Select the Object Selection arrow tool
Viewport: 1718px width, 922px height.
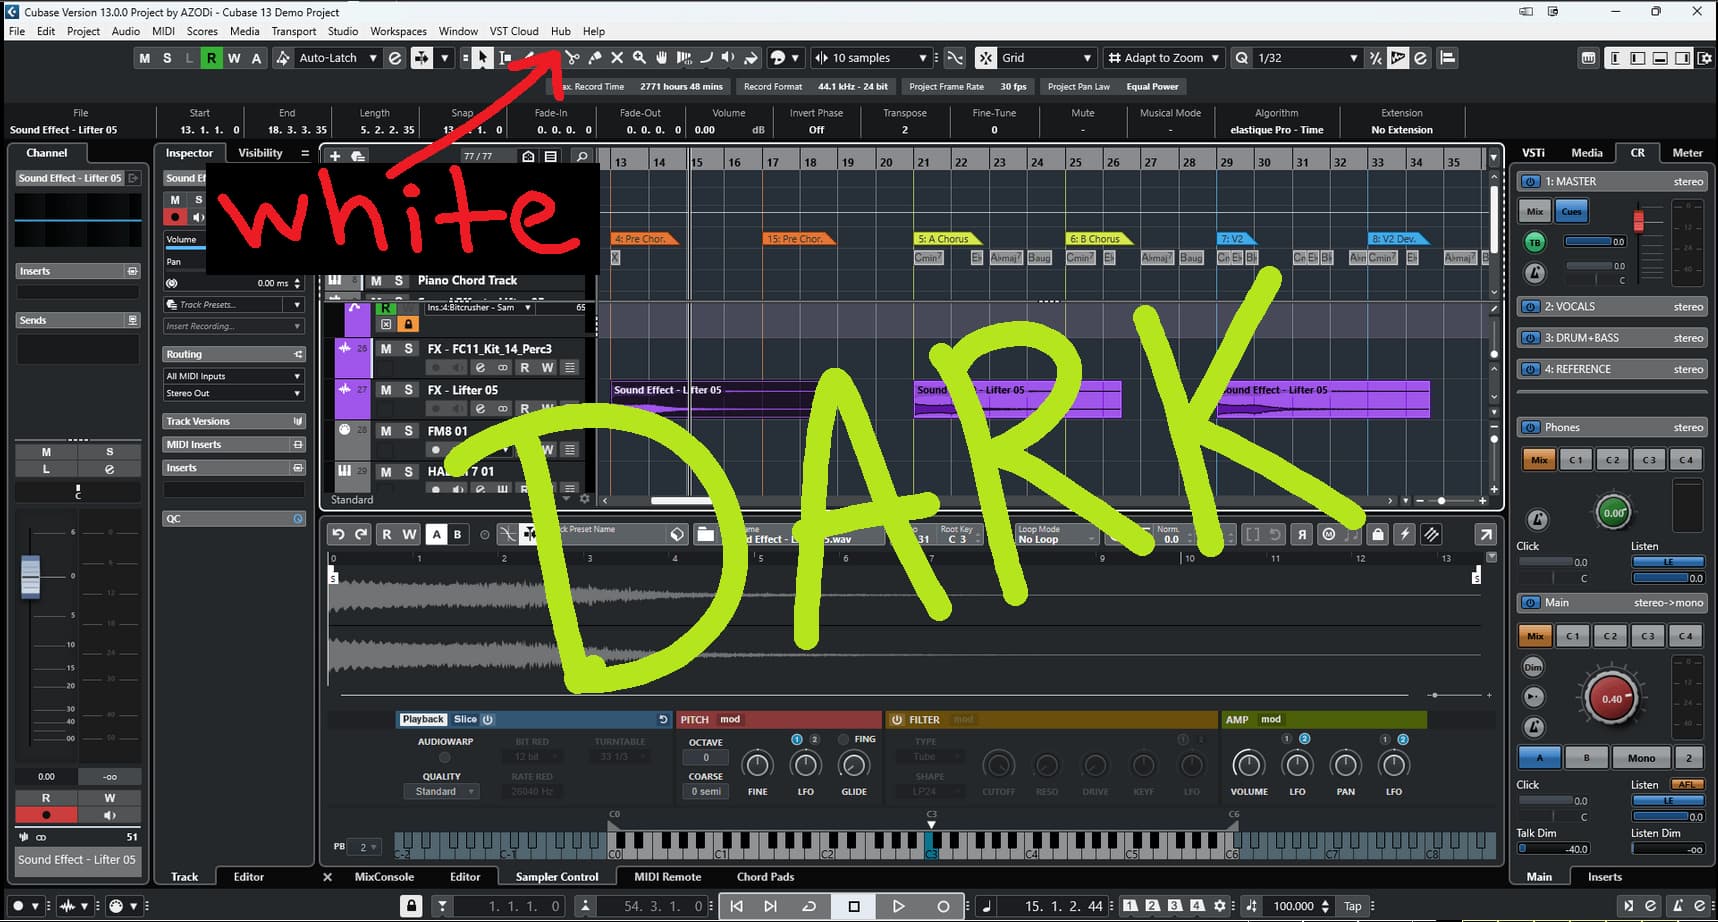[x=483, y=58]
